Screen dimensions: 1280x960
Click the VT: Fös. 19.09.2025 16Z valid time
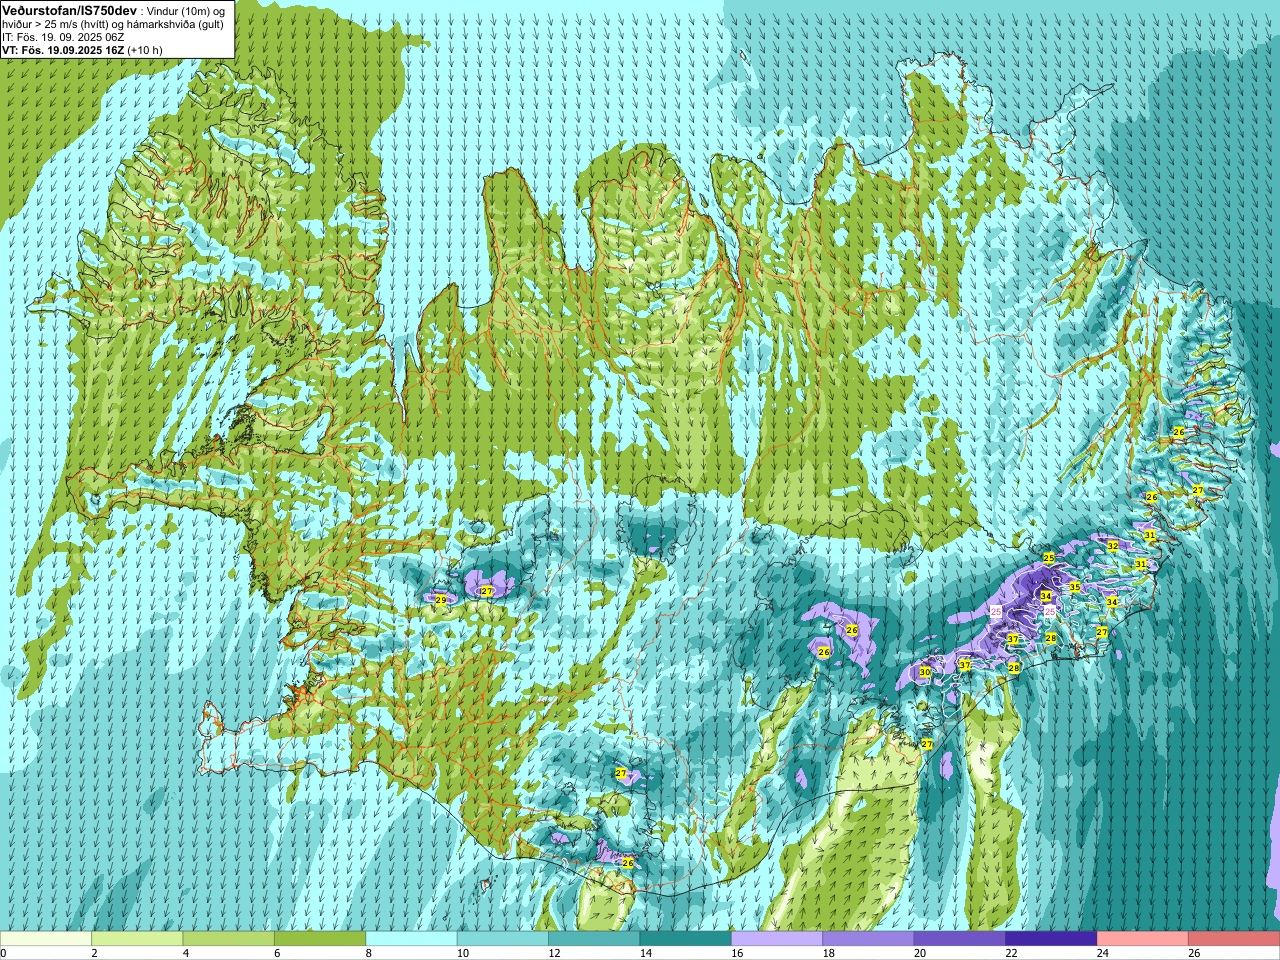[63, 50]
